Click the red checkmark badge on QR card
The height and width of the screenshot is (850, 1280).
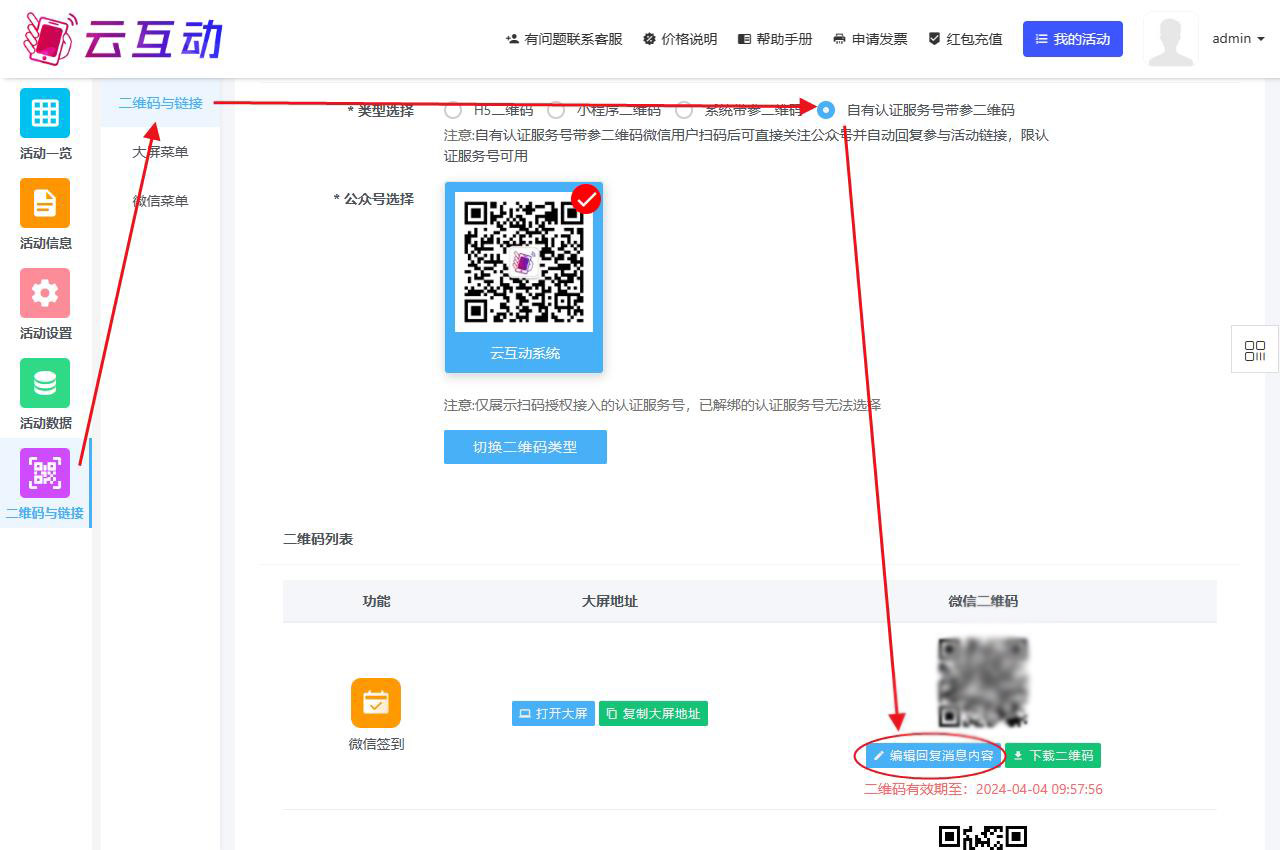(586, 199)
